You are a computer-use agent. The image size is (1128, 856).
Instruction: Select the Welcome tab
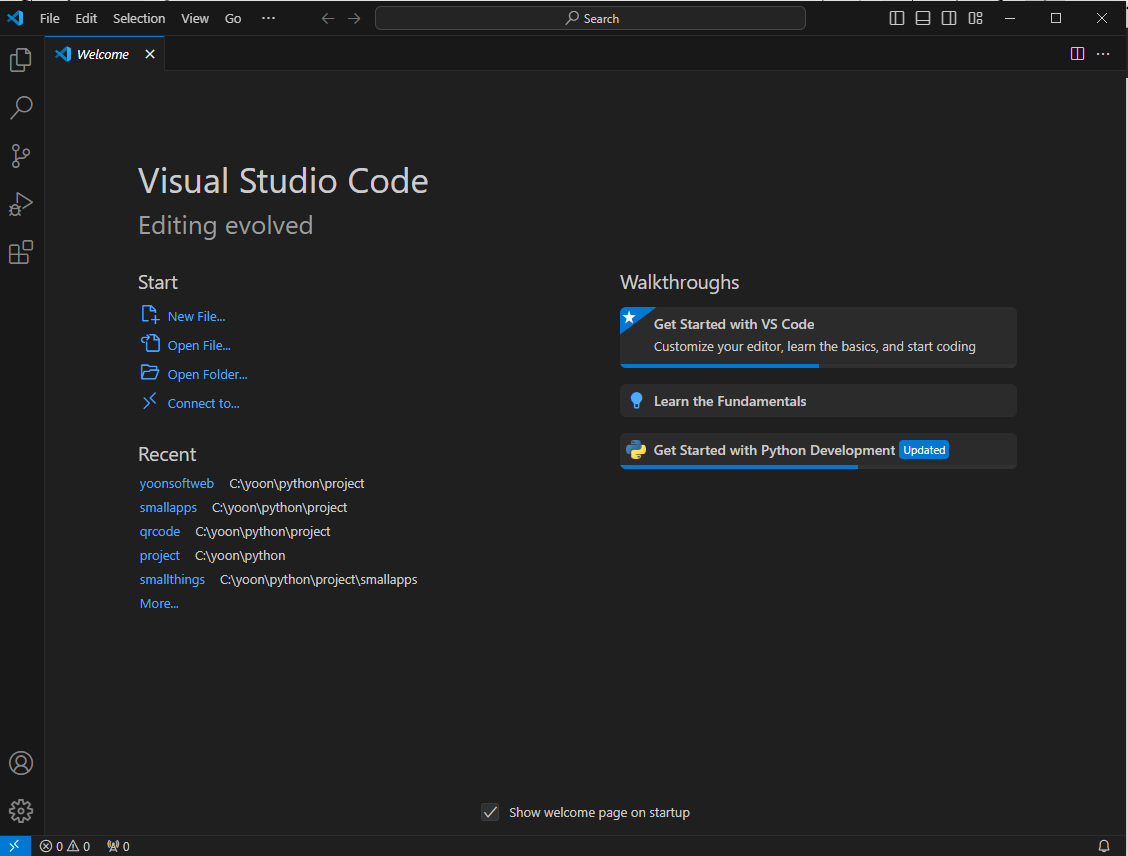click(x=105, y=54)
